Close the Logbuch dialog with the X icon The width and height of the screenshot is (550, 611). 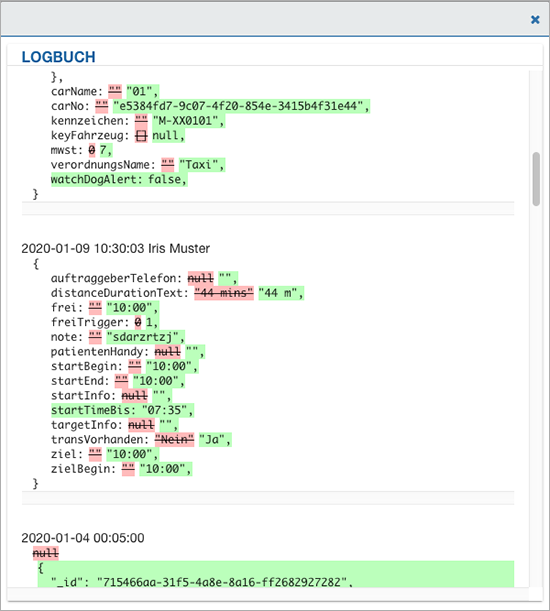click(x=535, y=19)
